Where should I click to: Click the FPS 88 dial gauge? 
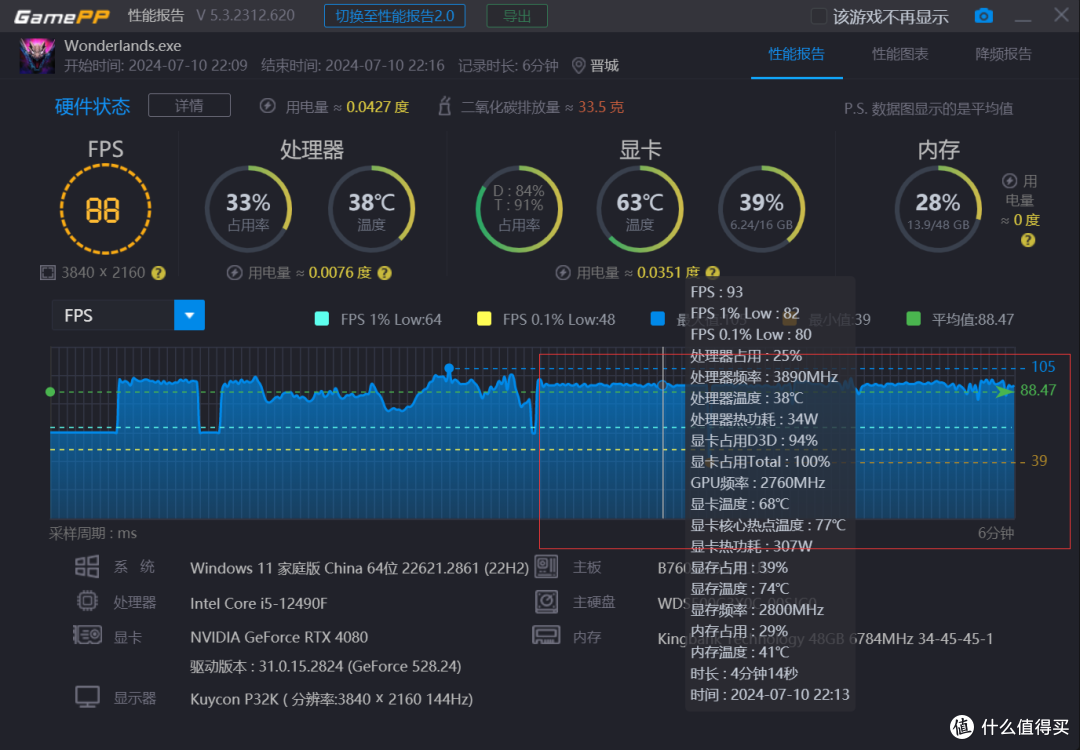(x=105, y=209)
